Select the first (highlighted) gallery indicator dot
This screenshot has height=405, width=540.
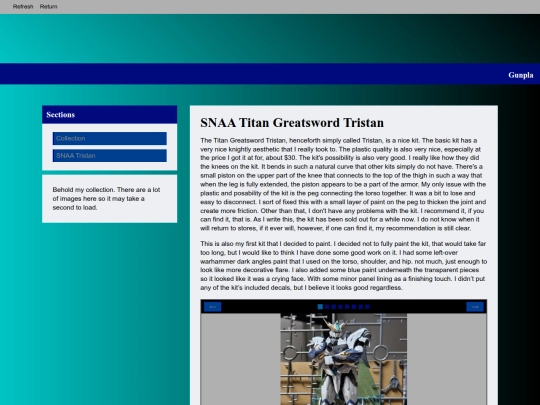click(320, 307)
